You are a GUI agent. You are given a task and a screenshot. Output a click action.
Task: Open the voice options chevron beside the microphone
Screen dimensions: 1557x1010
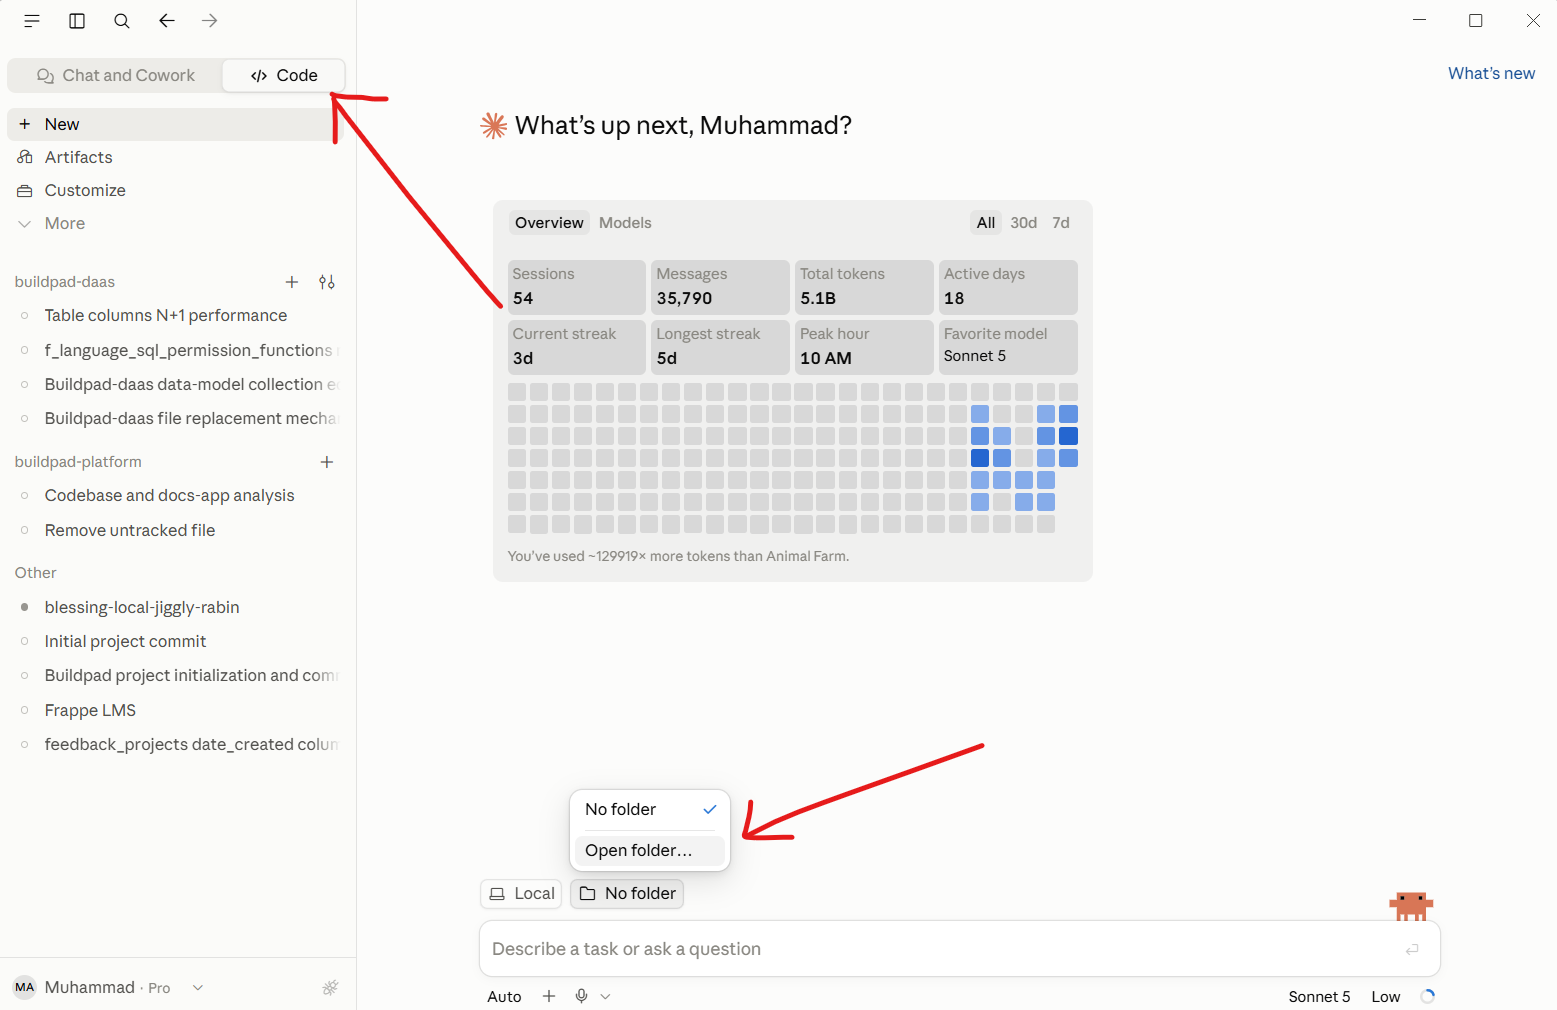(x=605, y=996)
